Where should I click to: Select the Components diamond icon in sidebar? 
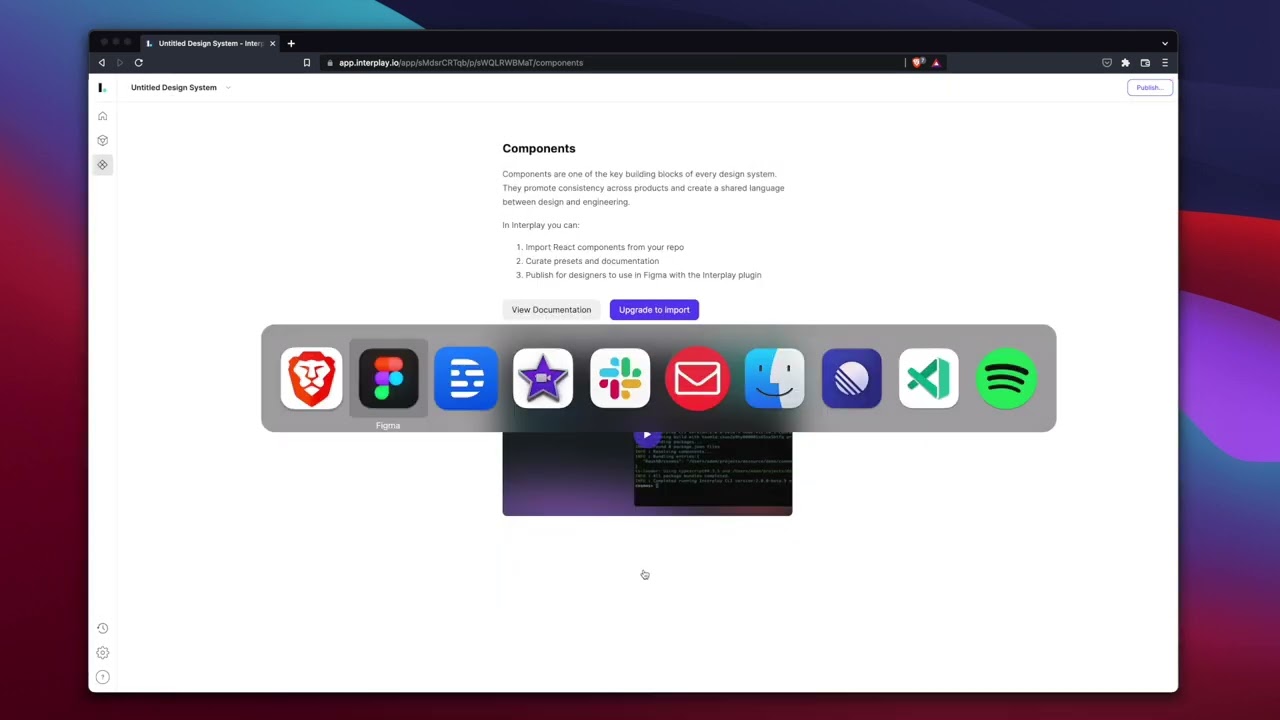[x=102, y=165]
